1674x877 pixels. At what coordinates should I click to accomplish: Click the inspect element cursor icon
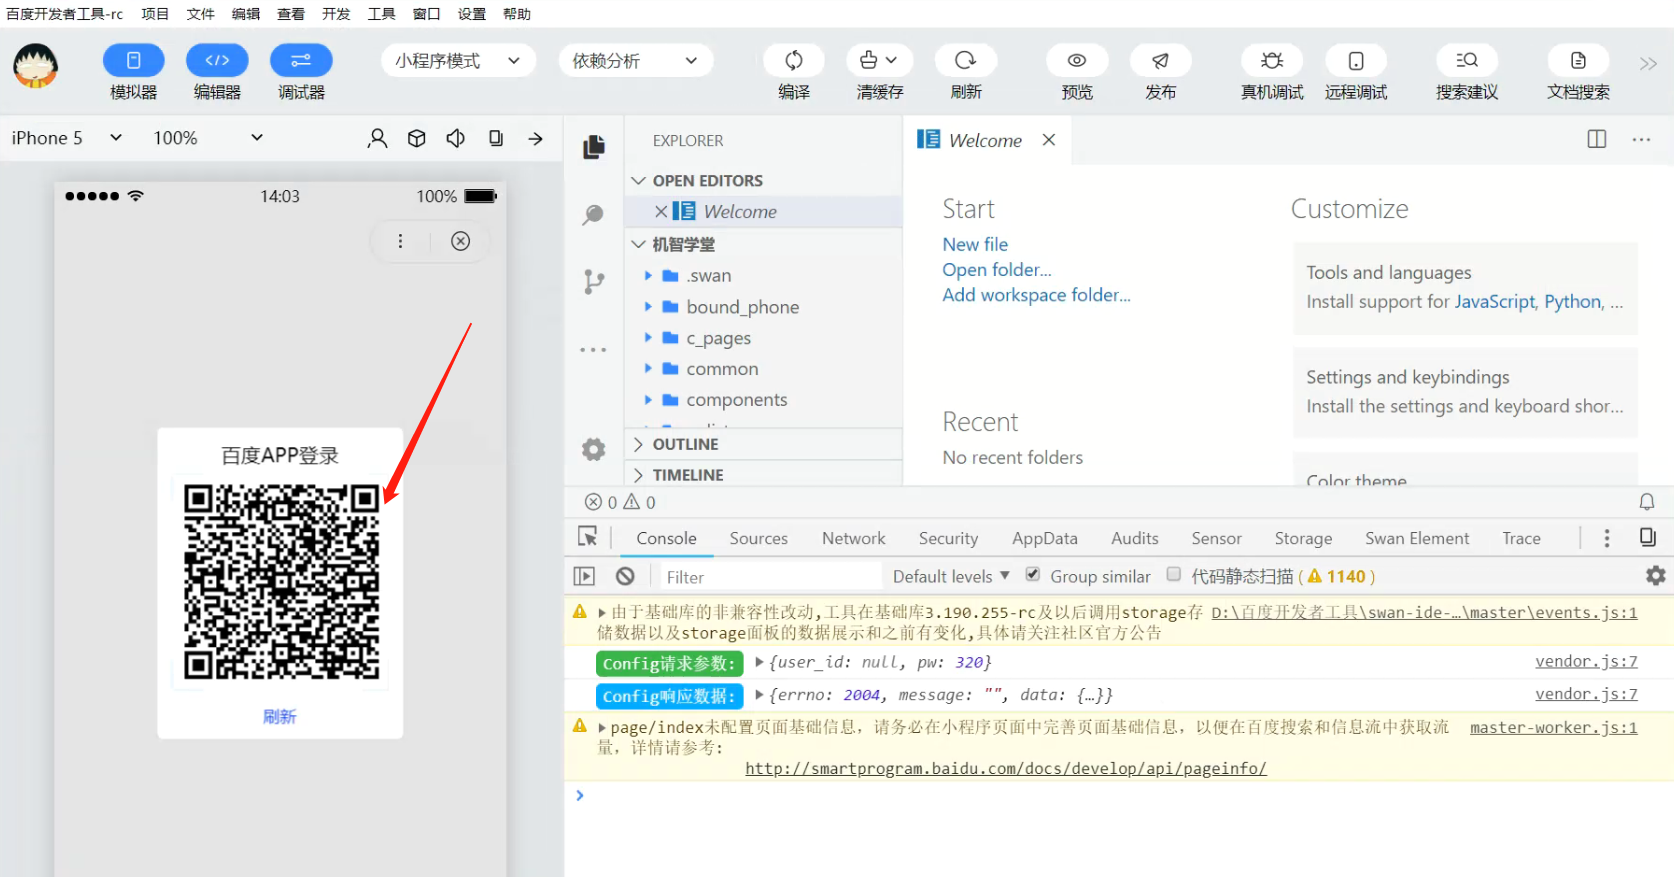588,537
